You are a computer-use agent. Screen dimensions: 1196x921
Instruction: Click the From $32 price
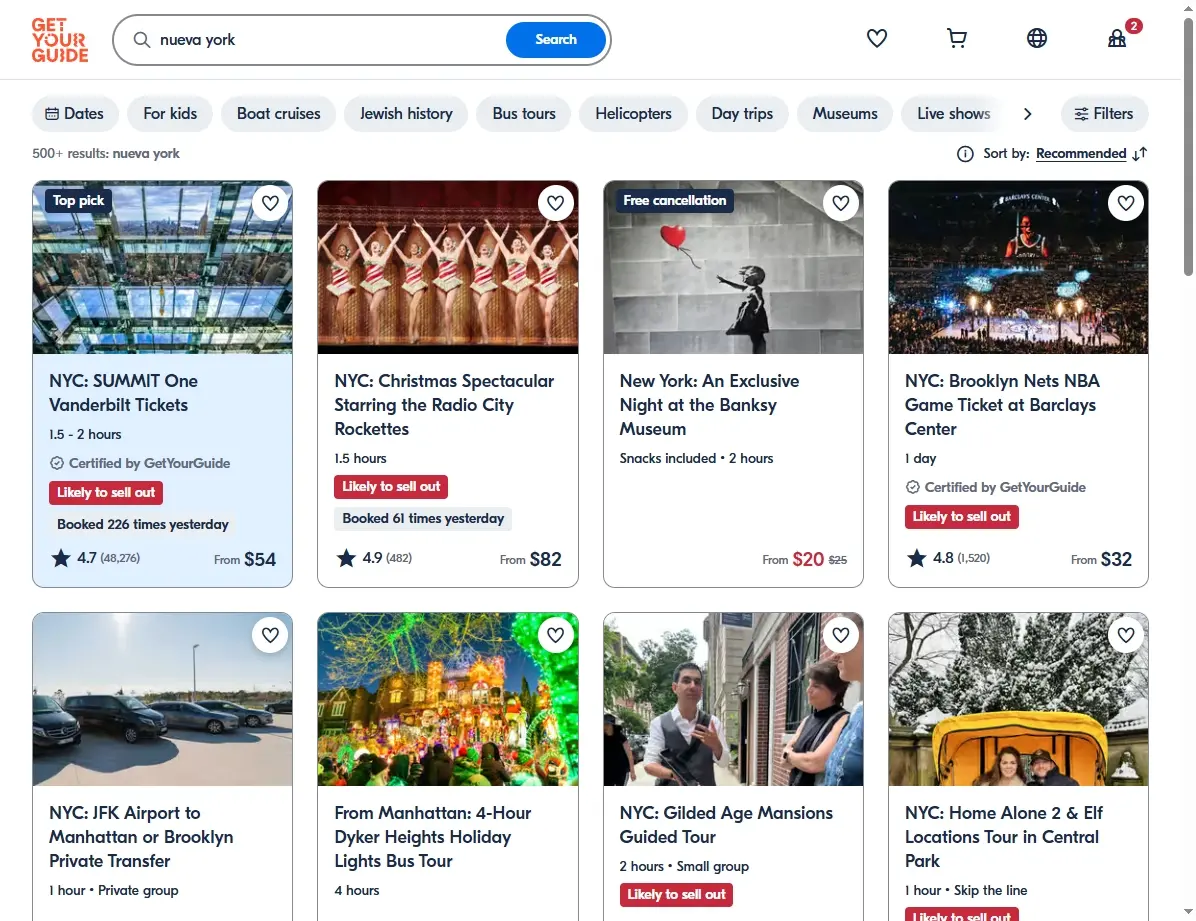tap(1101, 559)
